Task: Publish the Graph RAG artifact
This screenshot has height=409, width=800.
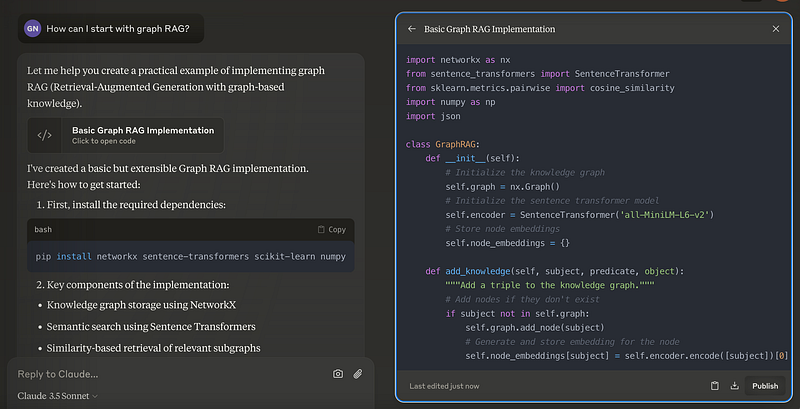Action: (x=765, y=386)
